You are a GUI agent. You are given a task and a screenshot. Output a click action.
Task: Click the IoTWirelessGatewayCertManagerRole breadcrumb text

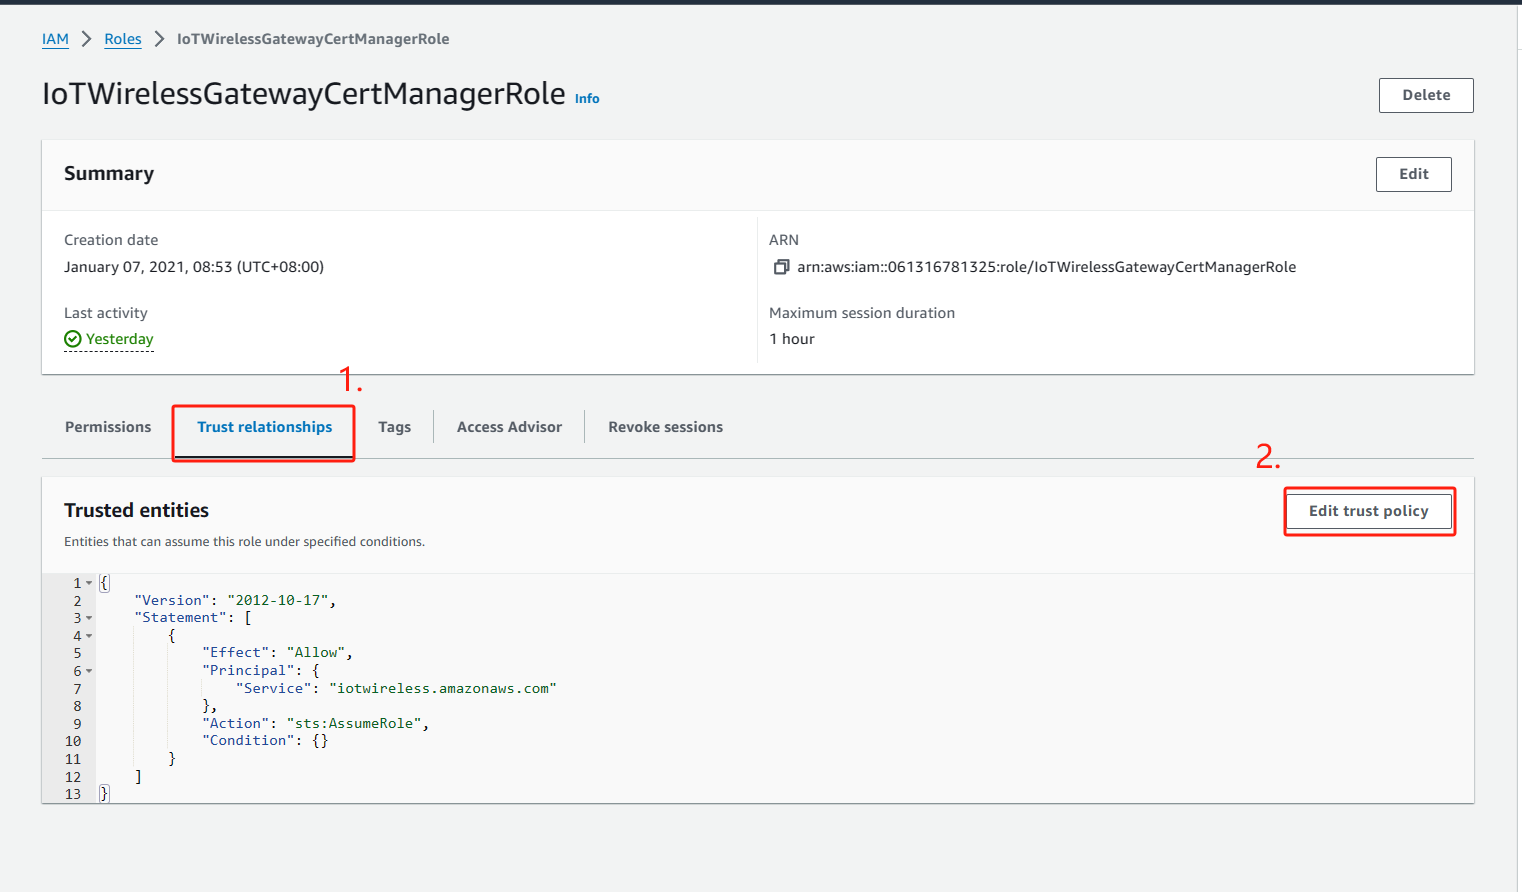(313, 39)
